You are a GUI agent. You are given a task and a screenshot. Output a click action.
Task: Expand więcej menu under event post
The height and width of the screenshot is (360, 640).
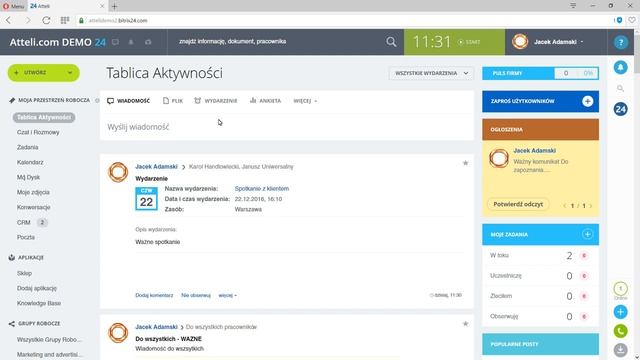[x=227, y=295]
